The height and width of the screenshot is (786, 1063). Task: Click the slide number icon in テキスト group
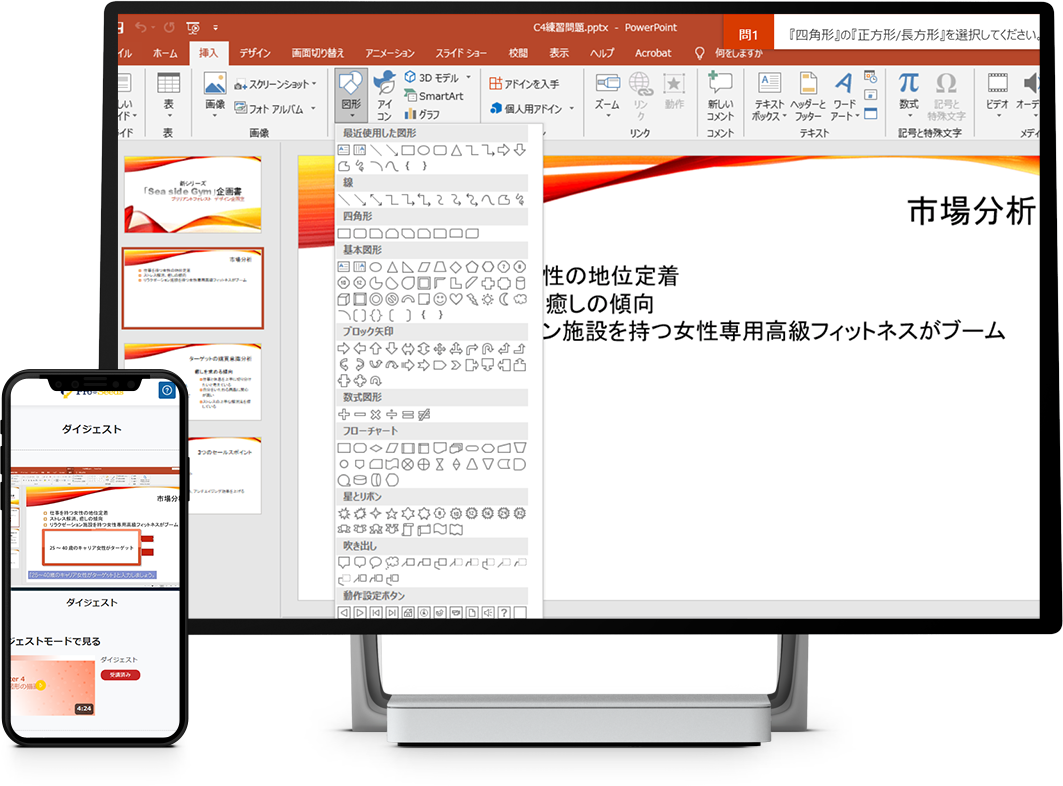coord(871,95)
